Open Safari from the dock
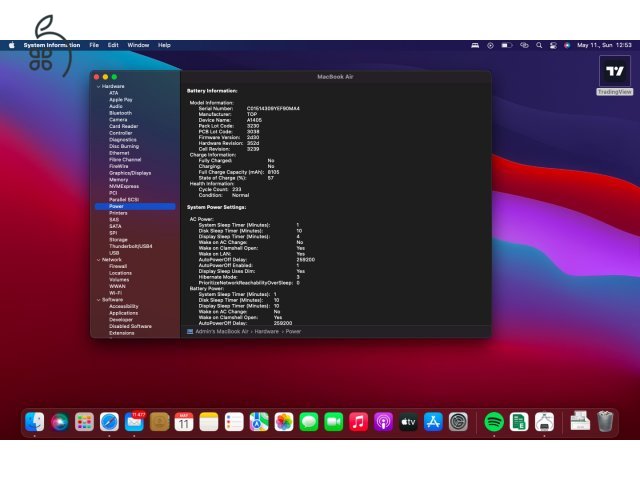This screenshot has height=480, width=640. (x=109, y=422)
